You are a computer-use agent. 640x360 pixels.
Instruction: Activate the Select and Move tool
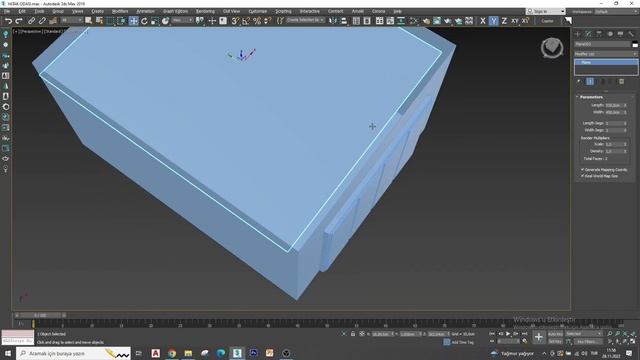[x=133, y=21]
